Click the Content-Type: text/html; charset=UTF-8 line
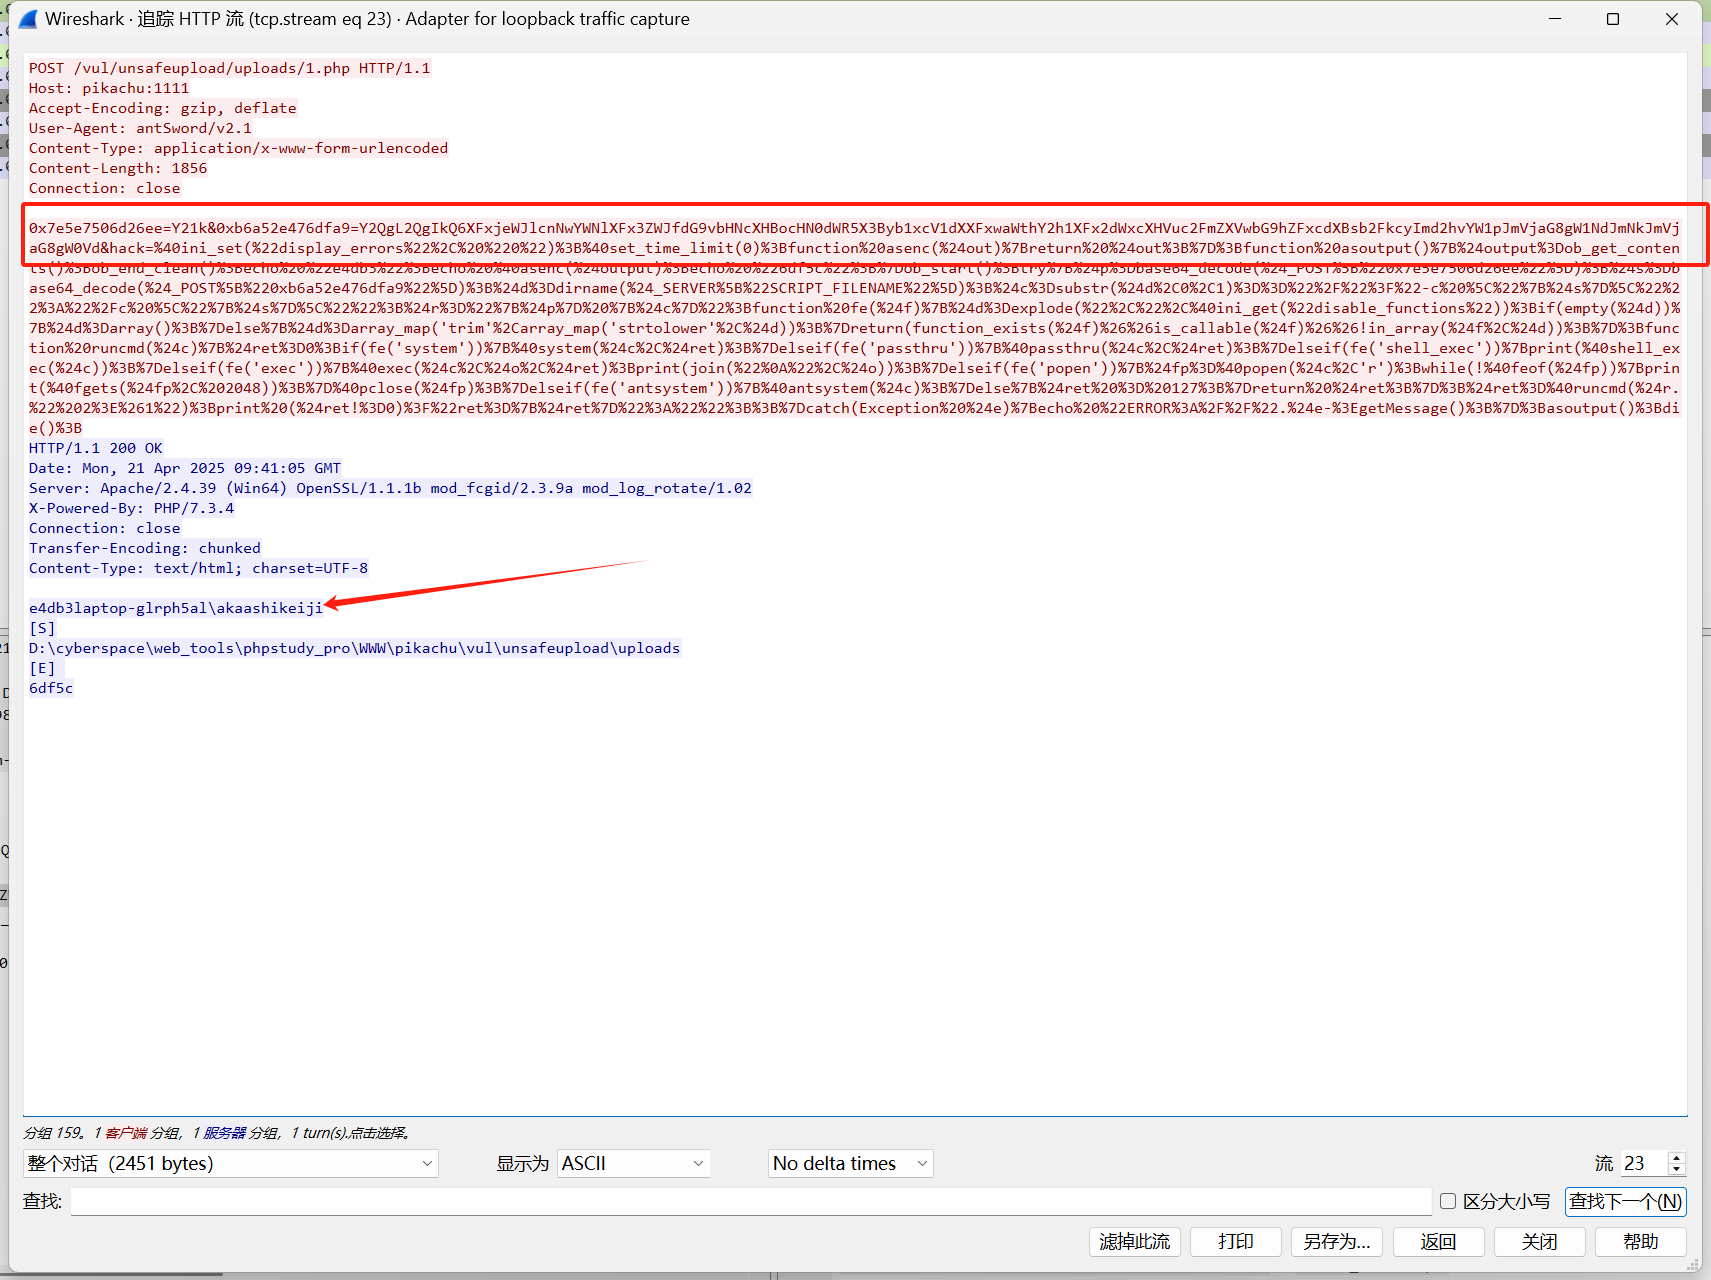This screenshot has height=1280, width=1711. (198, 568)
